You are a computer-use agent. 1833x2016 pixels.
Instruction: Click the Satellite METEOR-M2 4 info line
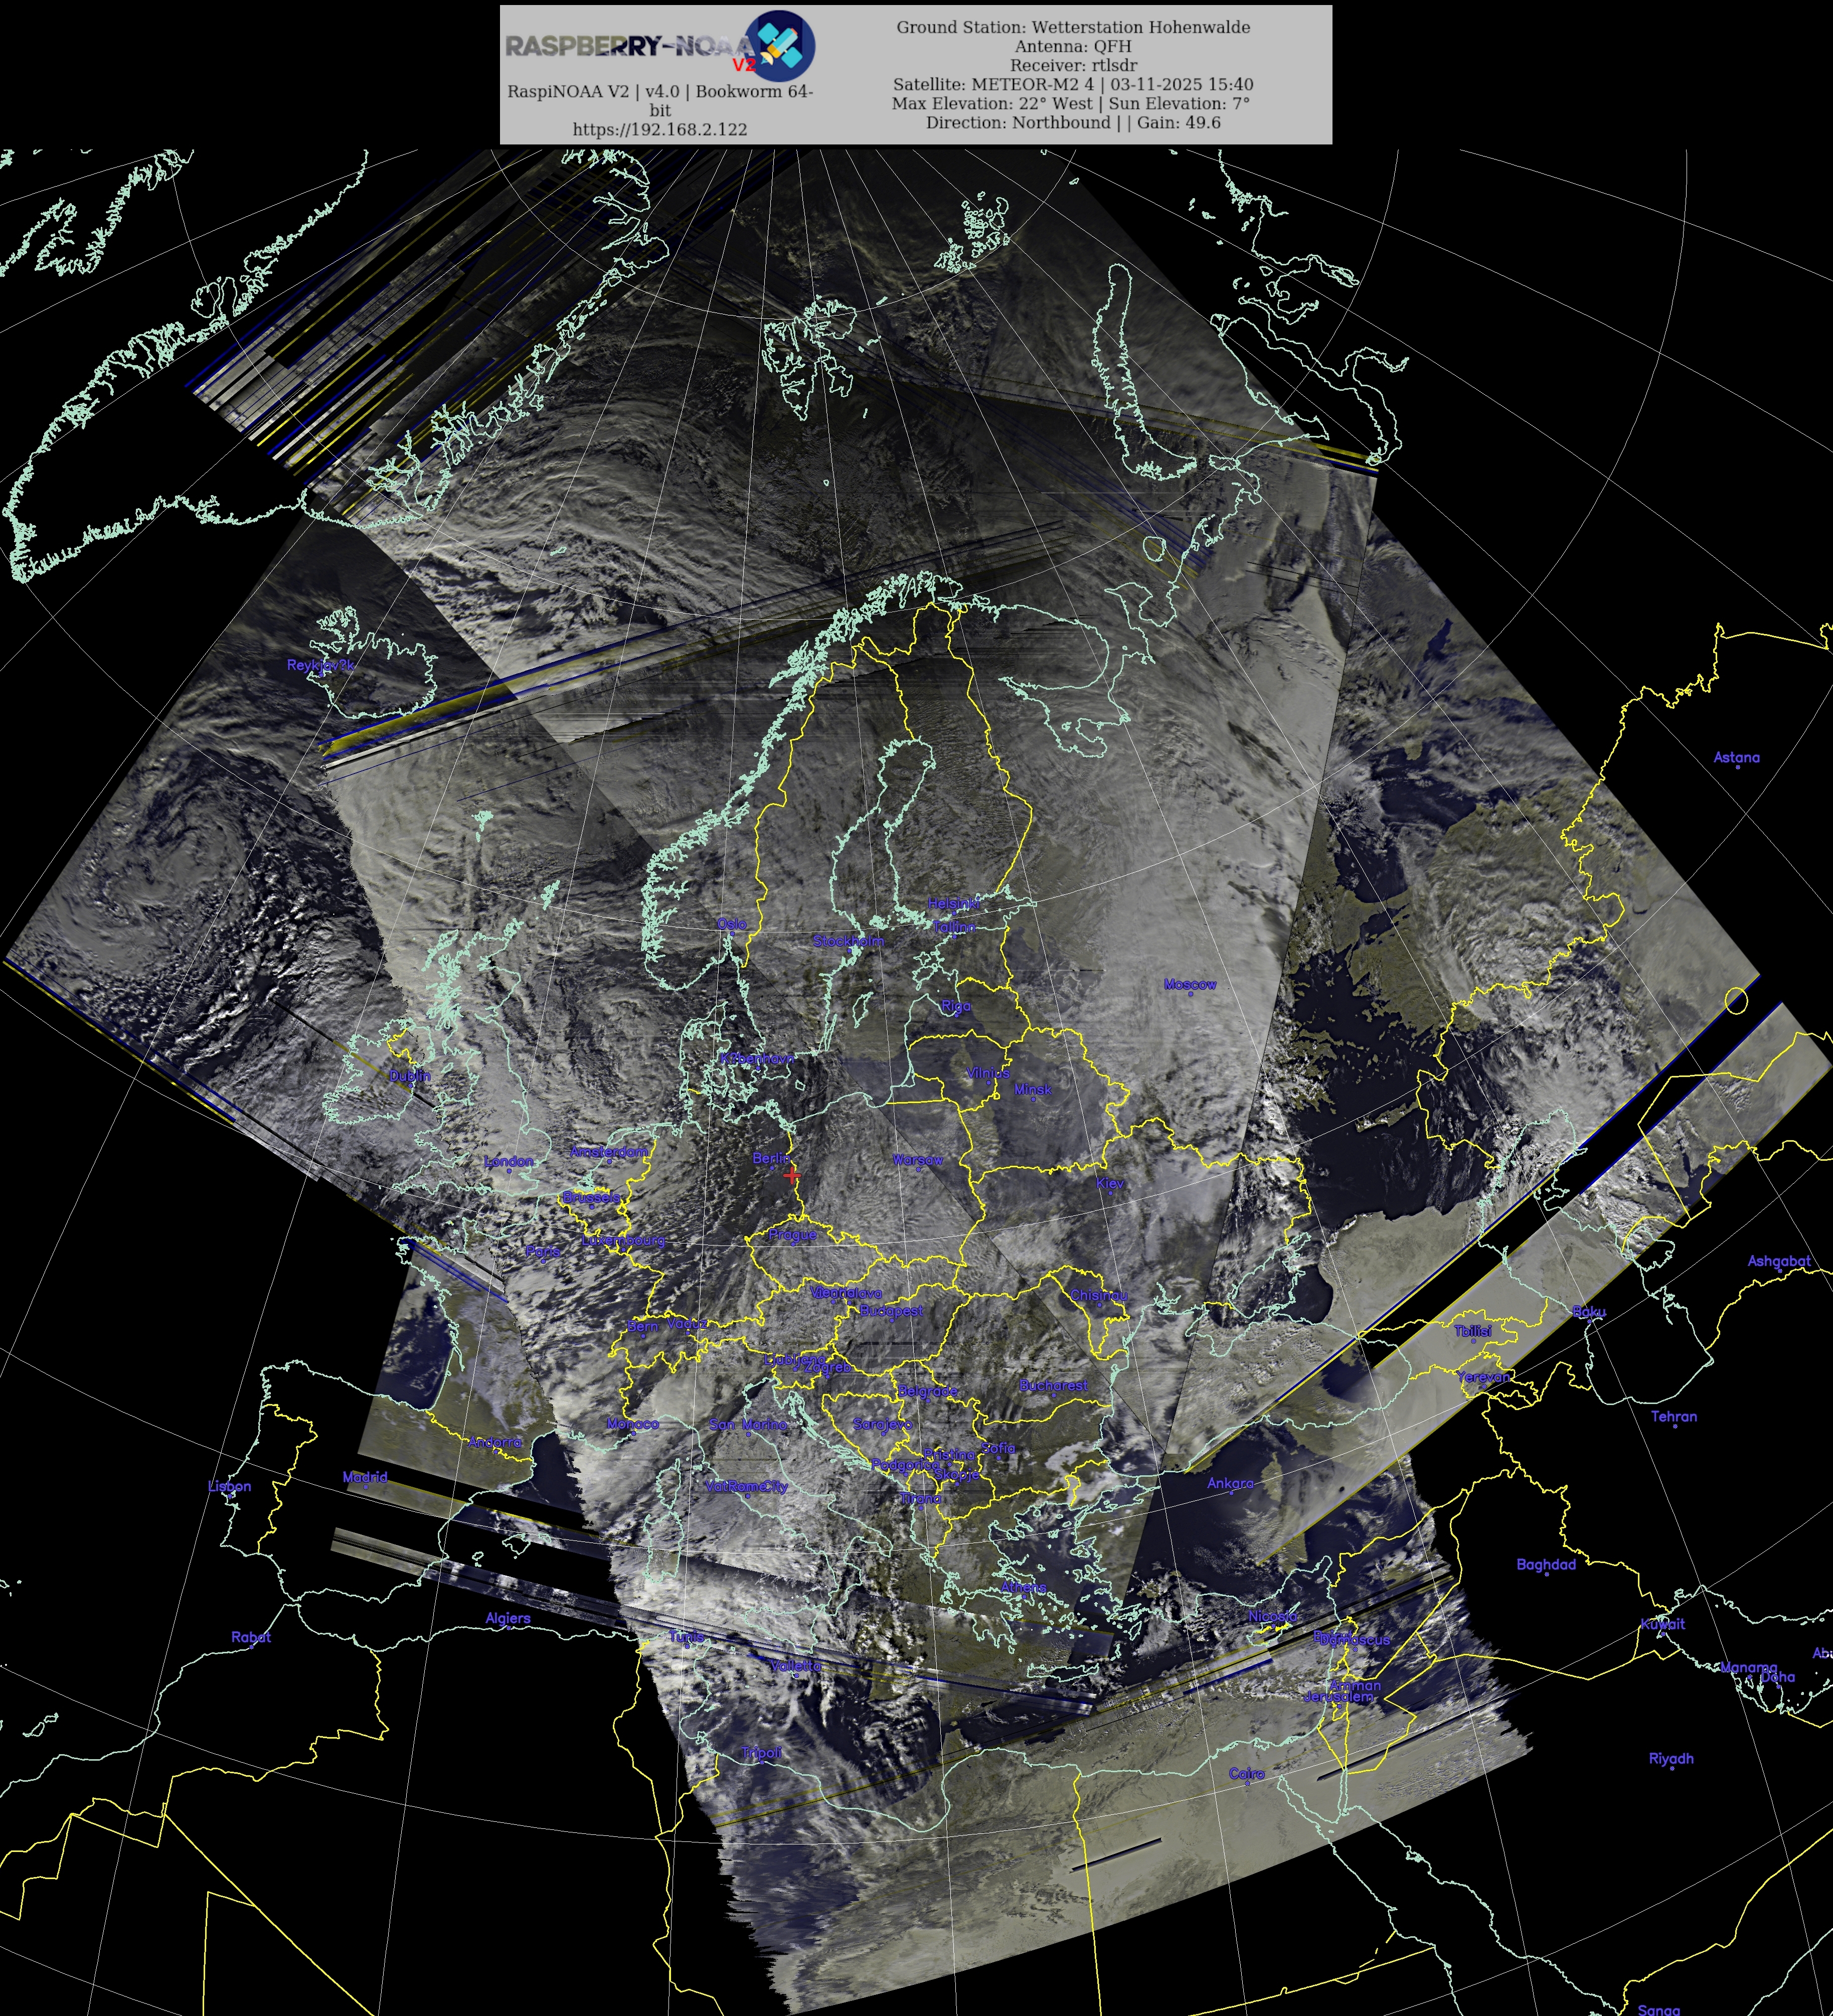click(x=1072, y=84)
